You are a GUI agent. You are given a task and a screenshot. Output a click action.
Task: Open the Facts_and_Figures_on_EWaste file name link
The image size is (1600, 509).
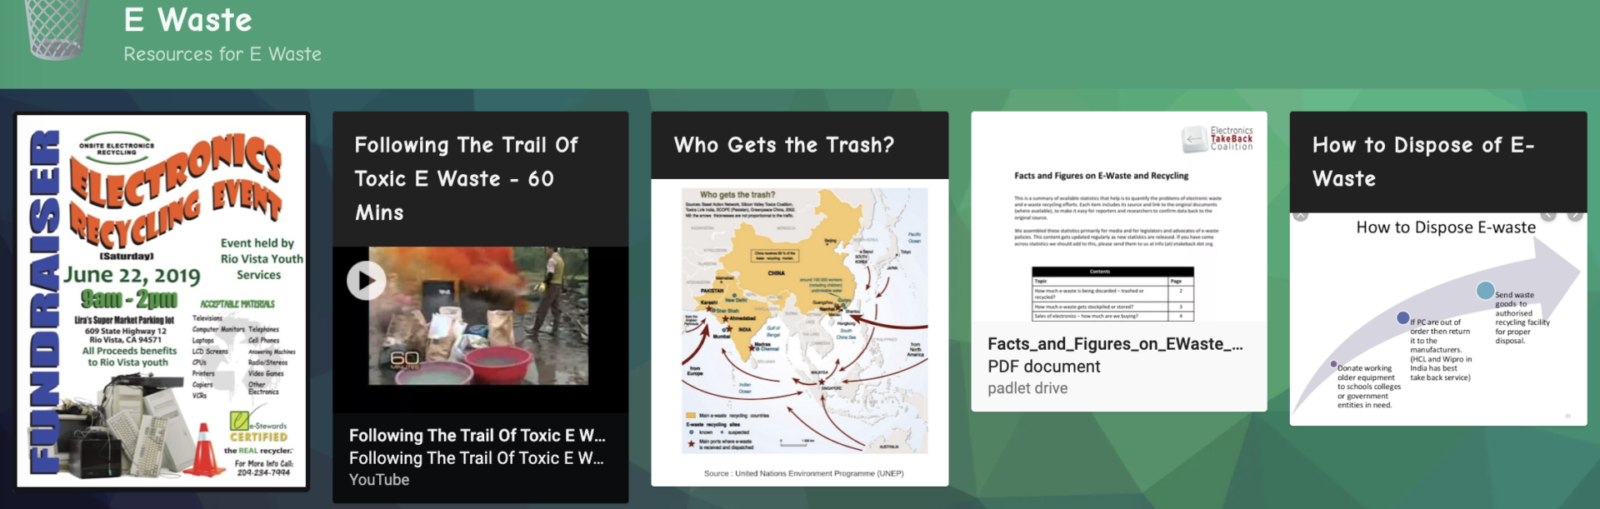tap(1115, 344)
